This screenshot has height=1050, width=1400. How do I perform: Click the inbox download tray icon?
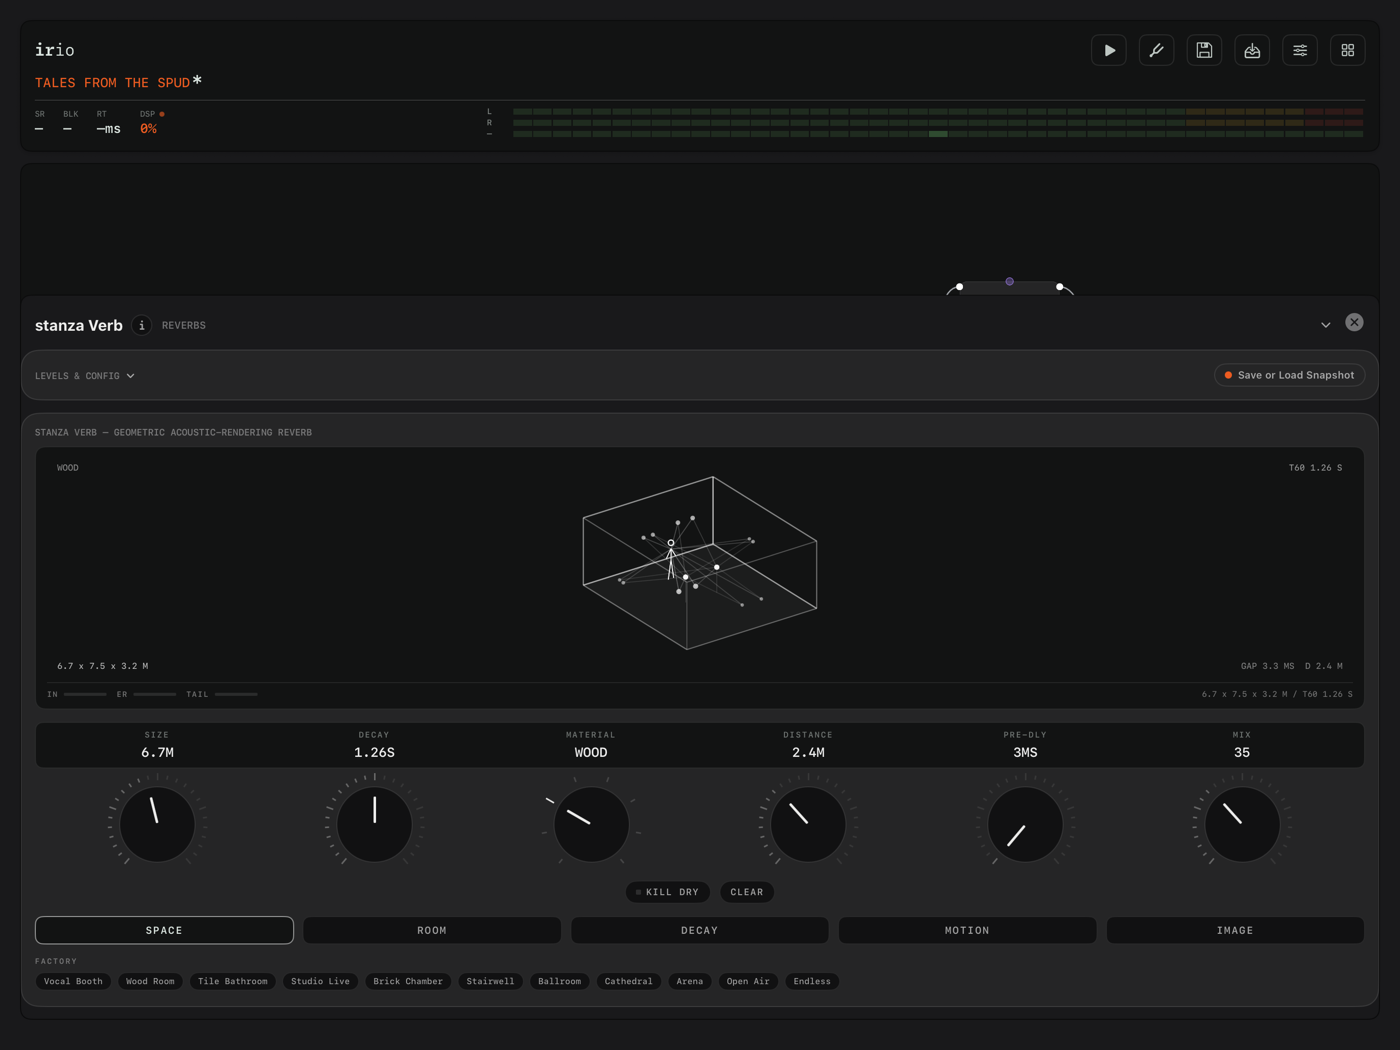coord(1252,50)
